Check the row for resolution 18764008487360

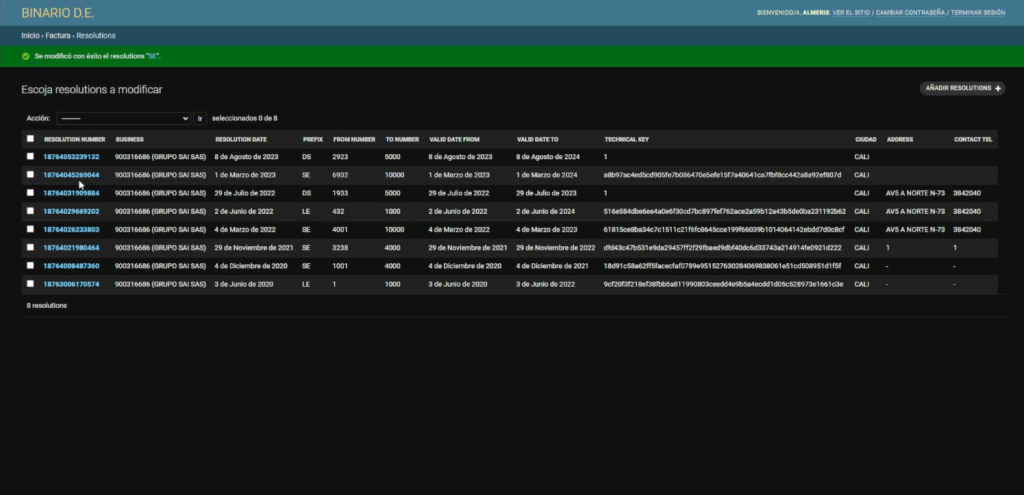coord(30,265)
